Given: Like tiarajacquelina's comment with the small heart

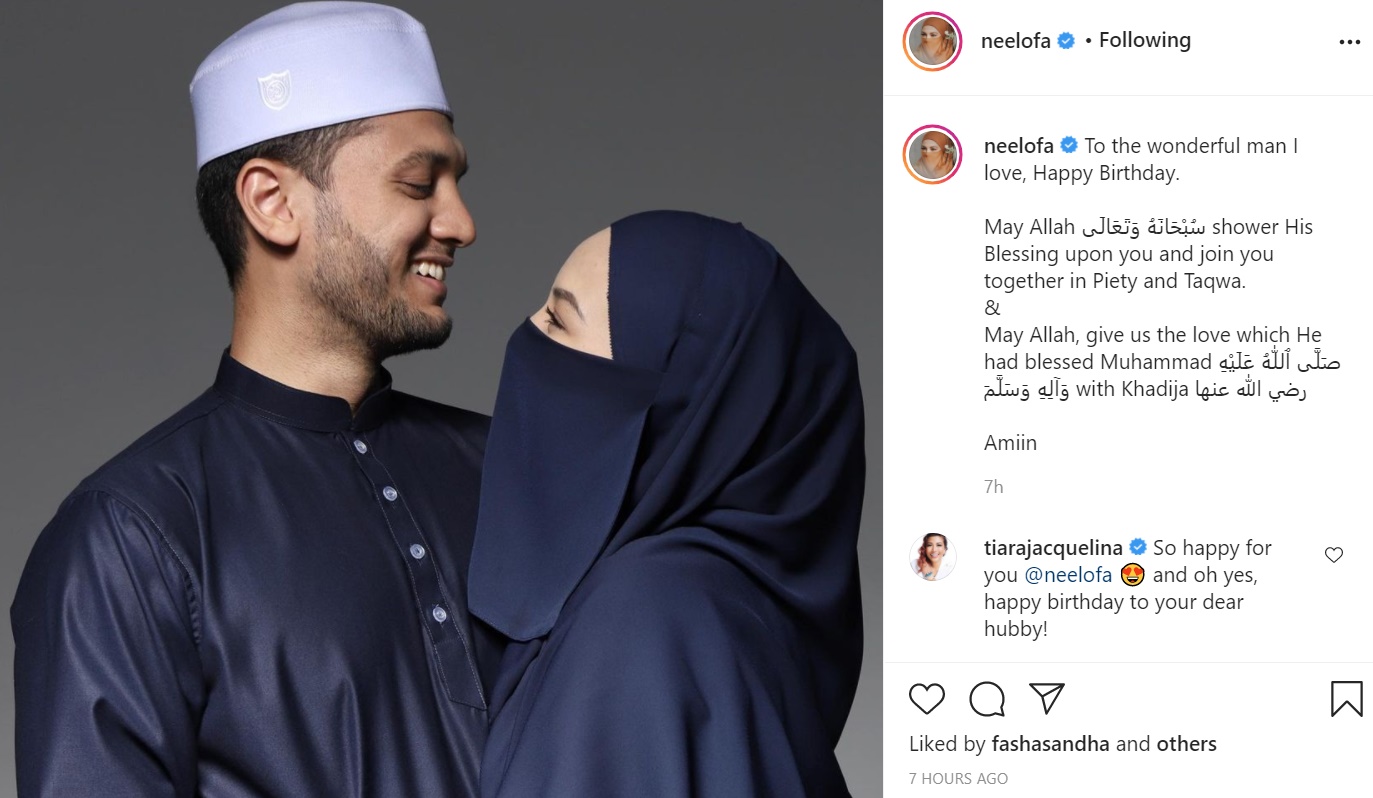Looking at the screenshot, I should pyautogui.click(x=1334, y=555).
